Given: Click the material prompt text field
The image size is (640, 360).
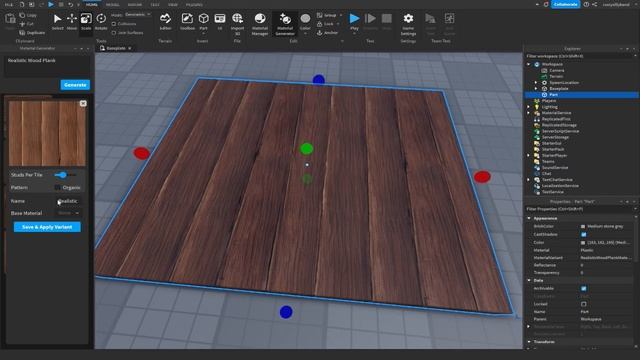Looking at the screenshot, I should 47,66.
